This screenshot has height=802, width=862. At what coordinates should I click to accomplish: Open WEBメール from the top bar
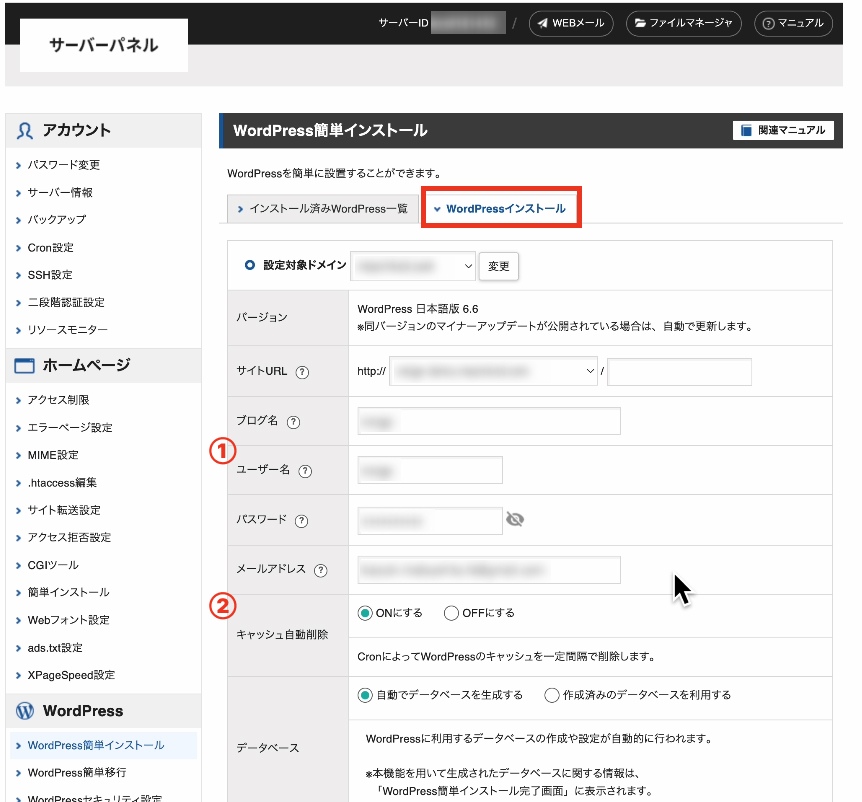pyautogui.click(x=572, y=23)
